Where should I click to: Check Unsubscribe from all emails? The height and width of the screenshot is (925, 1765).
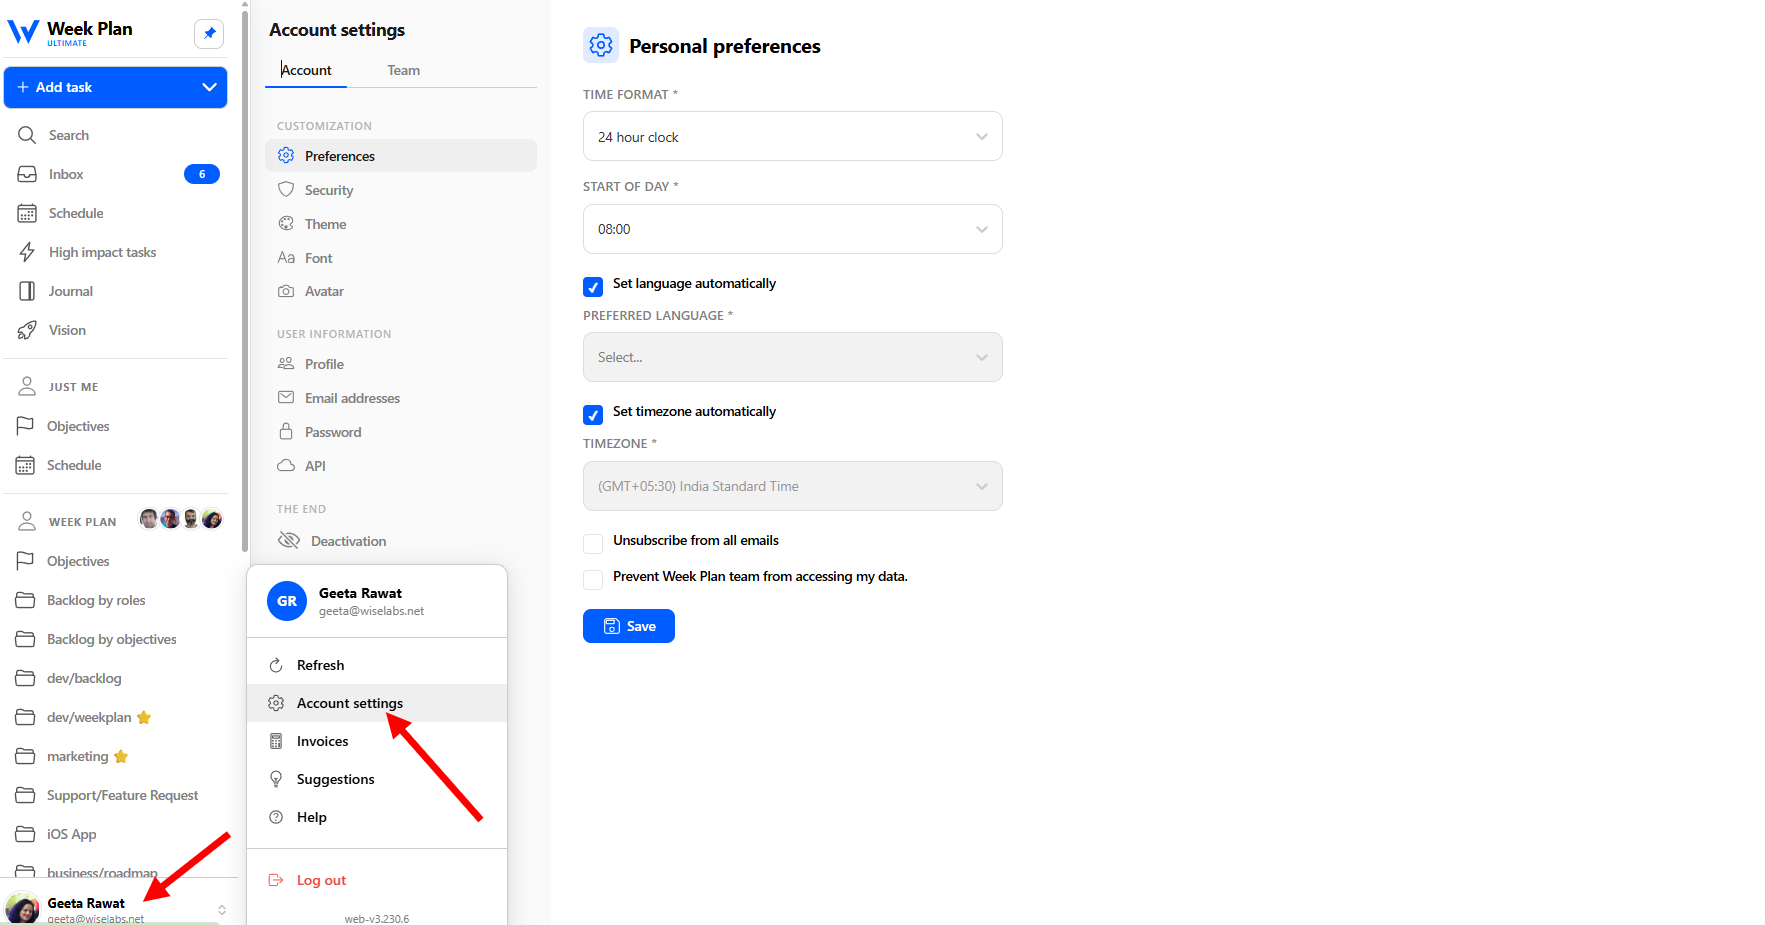click(x=593, y=543)
